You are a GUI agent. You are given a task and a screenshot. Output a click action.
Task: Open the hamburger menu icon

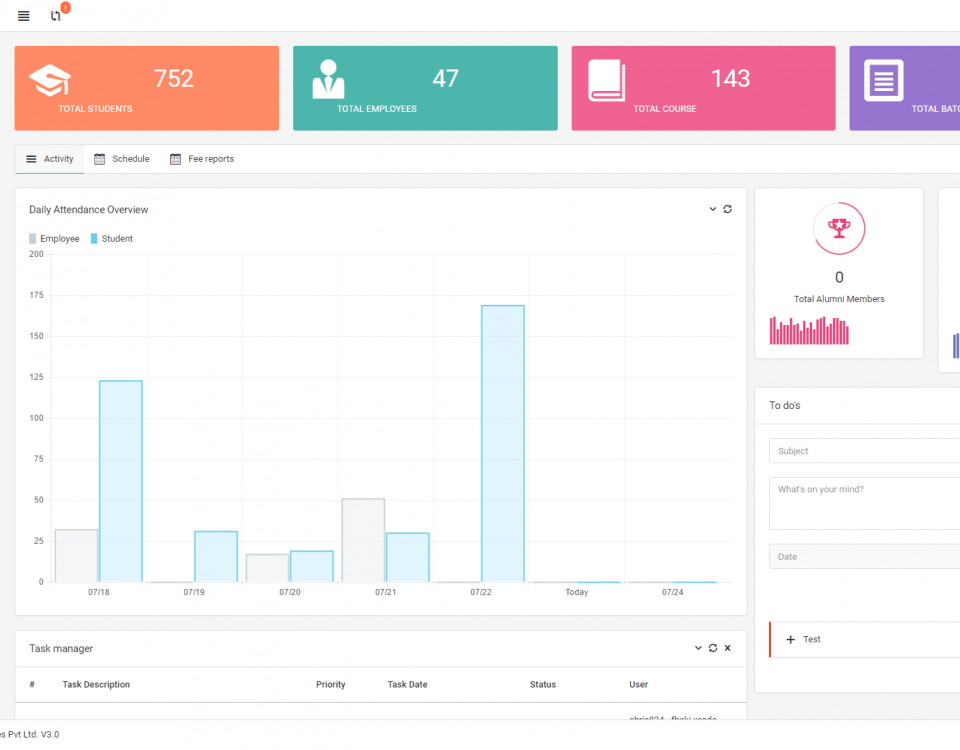point(24,16)
